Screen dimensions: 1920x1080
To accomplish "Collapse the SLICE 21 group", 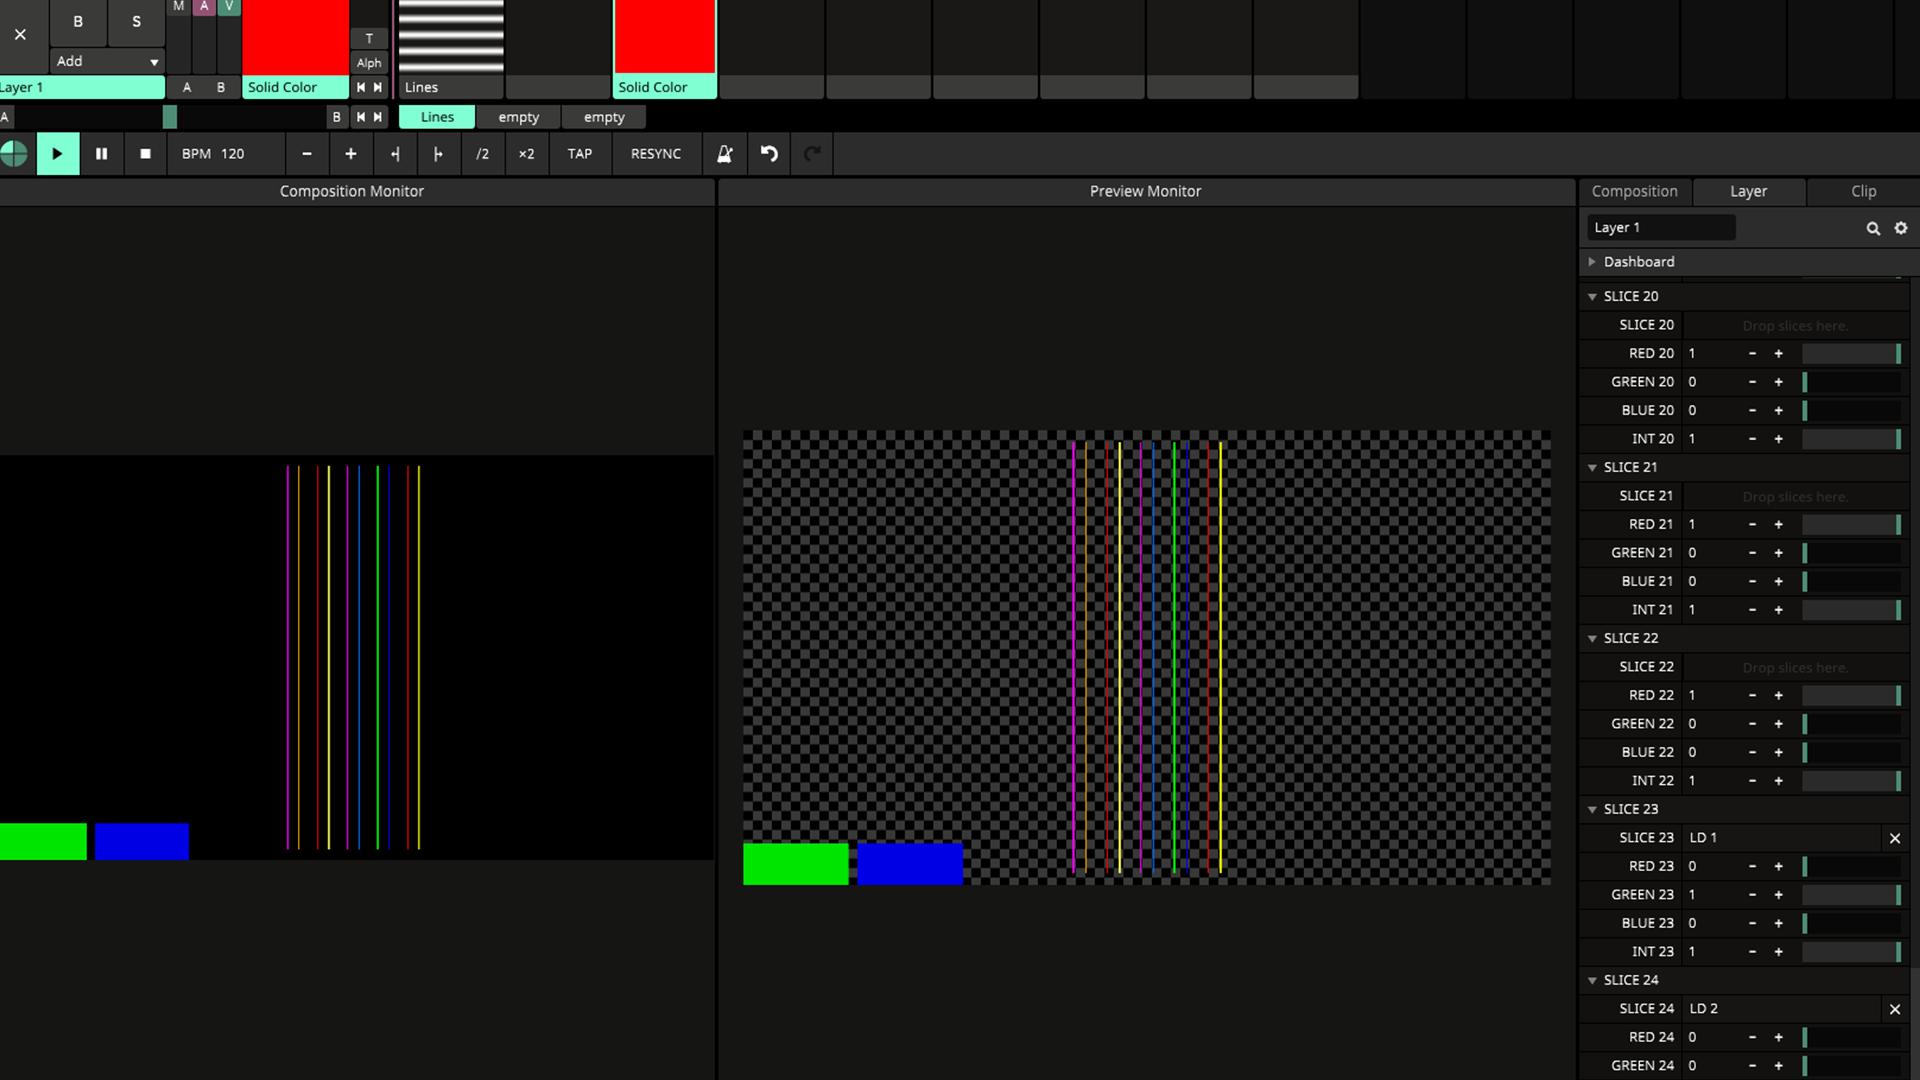I will (1592, 467).
